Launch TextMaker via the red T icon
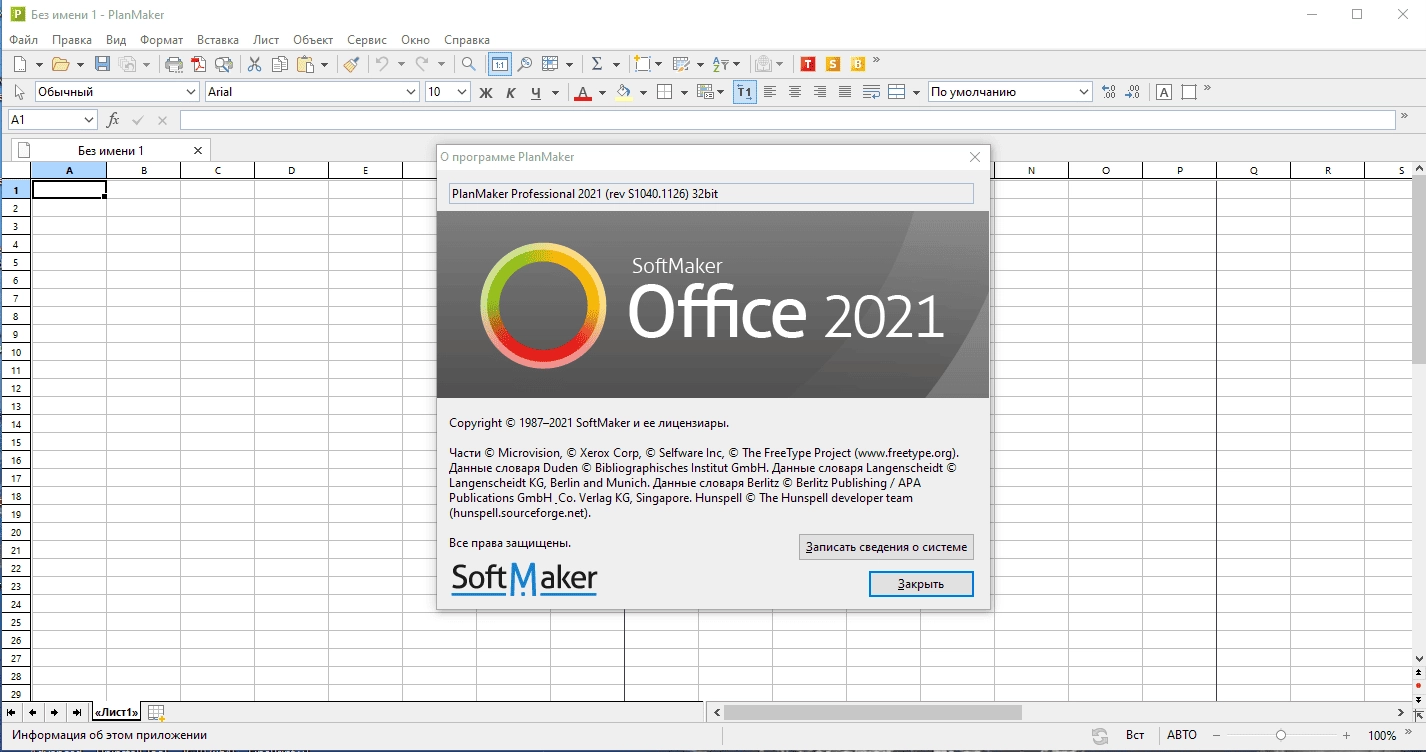 [808, 64]
